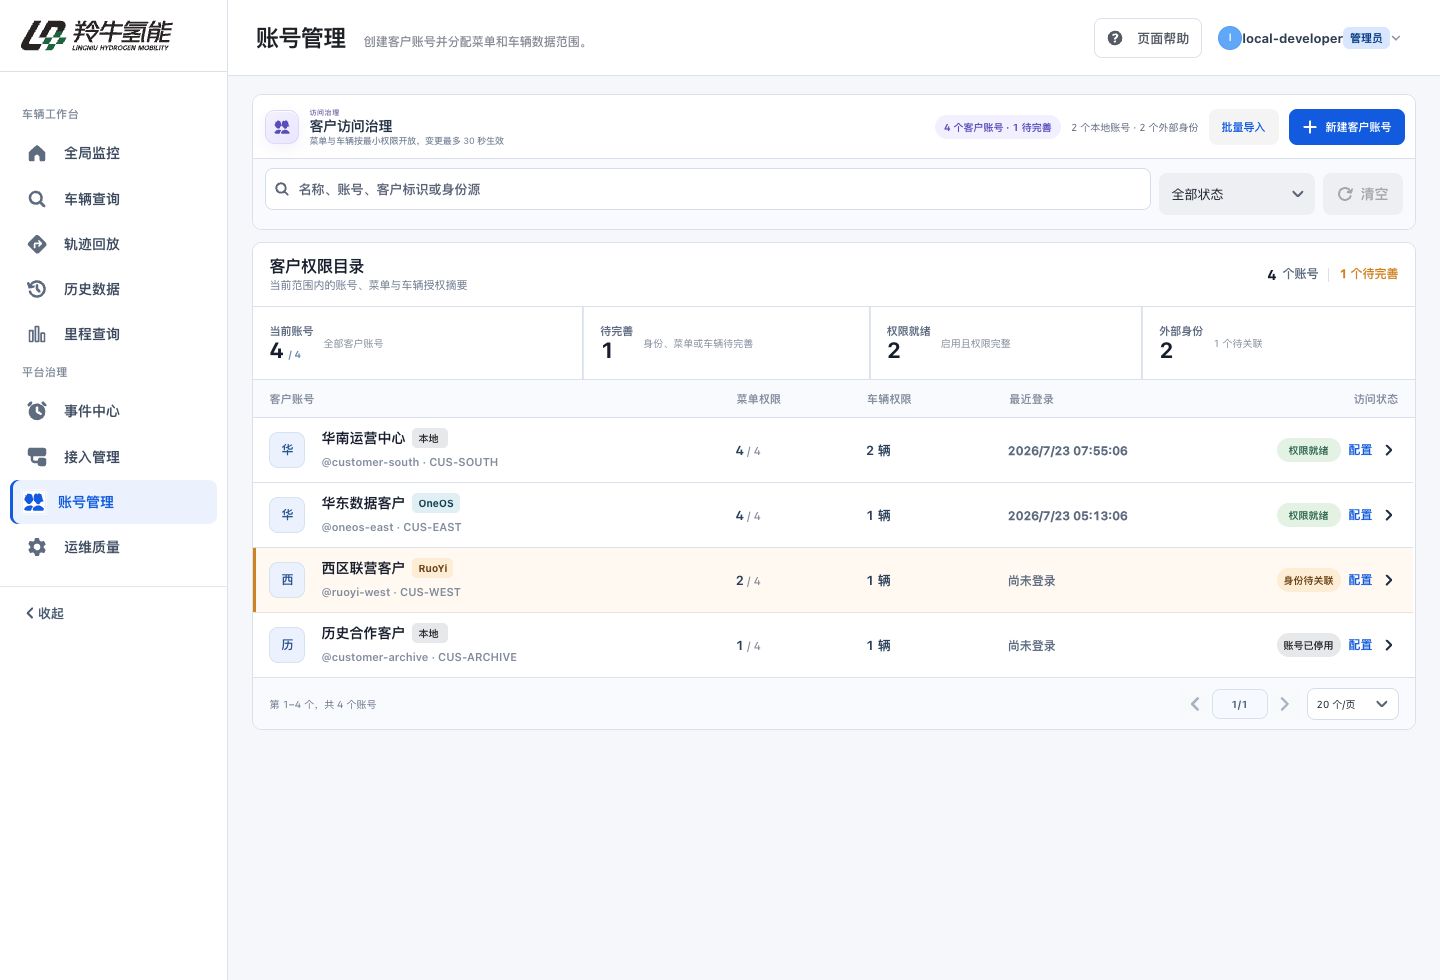Image resolution: width=1440 pixels, height=980 pixels.
Task: Expand the 华东数据客户 row chevron
Action: (x=1389, y=515)
